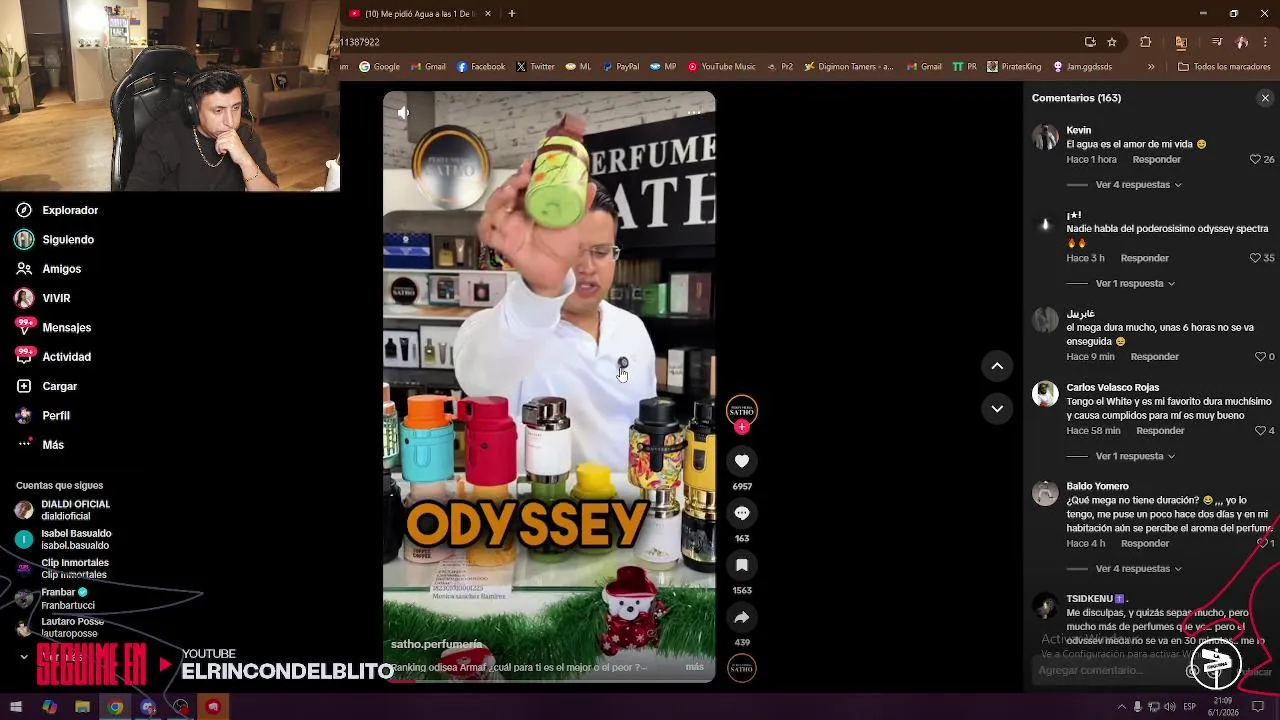Screen dimensions: 1280x720
Task: Reply to Kevin's comment
Action: [1156, 159]
